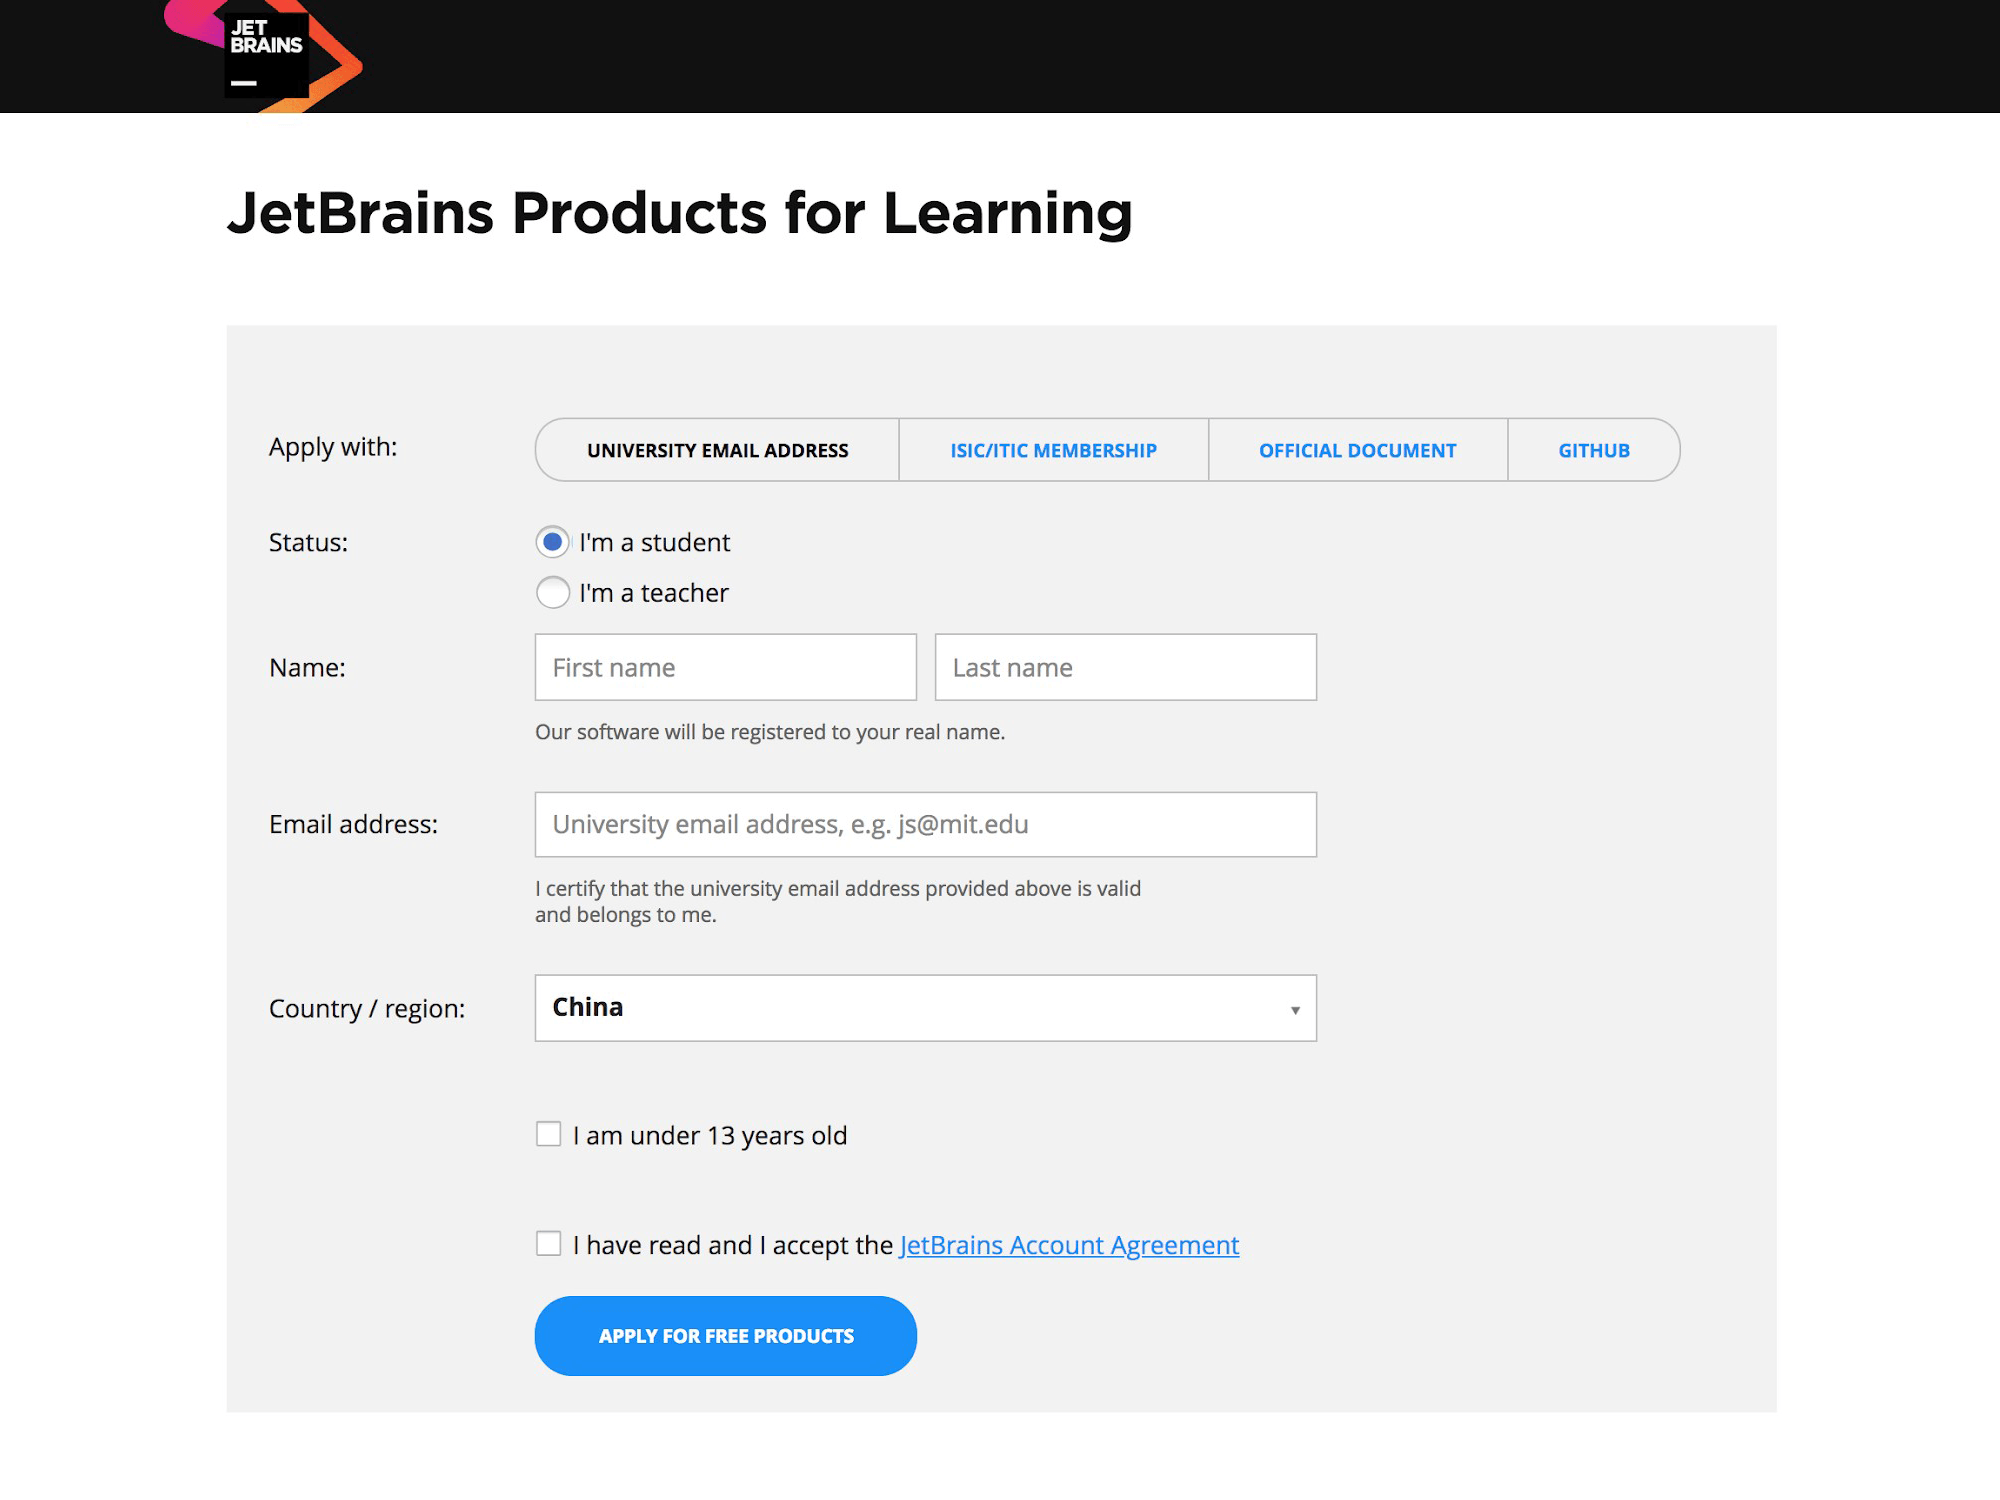Image resolution: width=2000 pixels, height=1500 pixels.
Task: Click the "Country / region:" label text
Action: [366, 1008]
